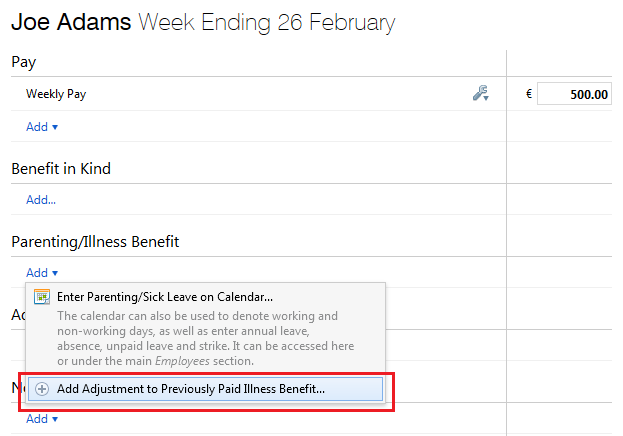The width and height of the screenshot is (623, 436).
Task: Click the calendar icon in the popup menu
Action: (42, 297)
